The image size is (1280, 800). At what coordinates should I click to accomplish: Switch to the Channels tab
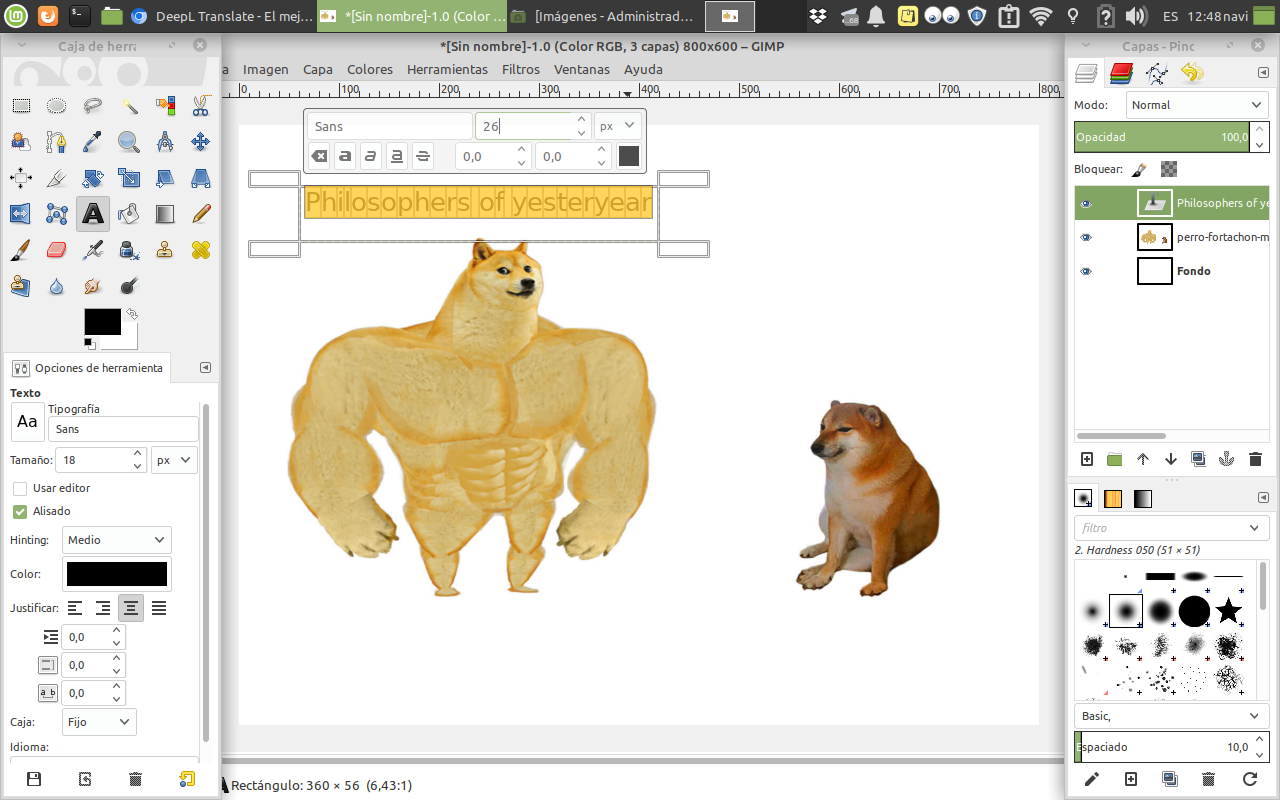click(x=1122, y=73)
